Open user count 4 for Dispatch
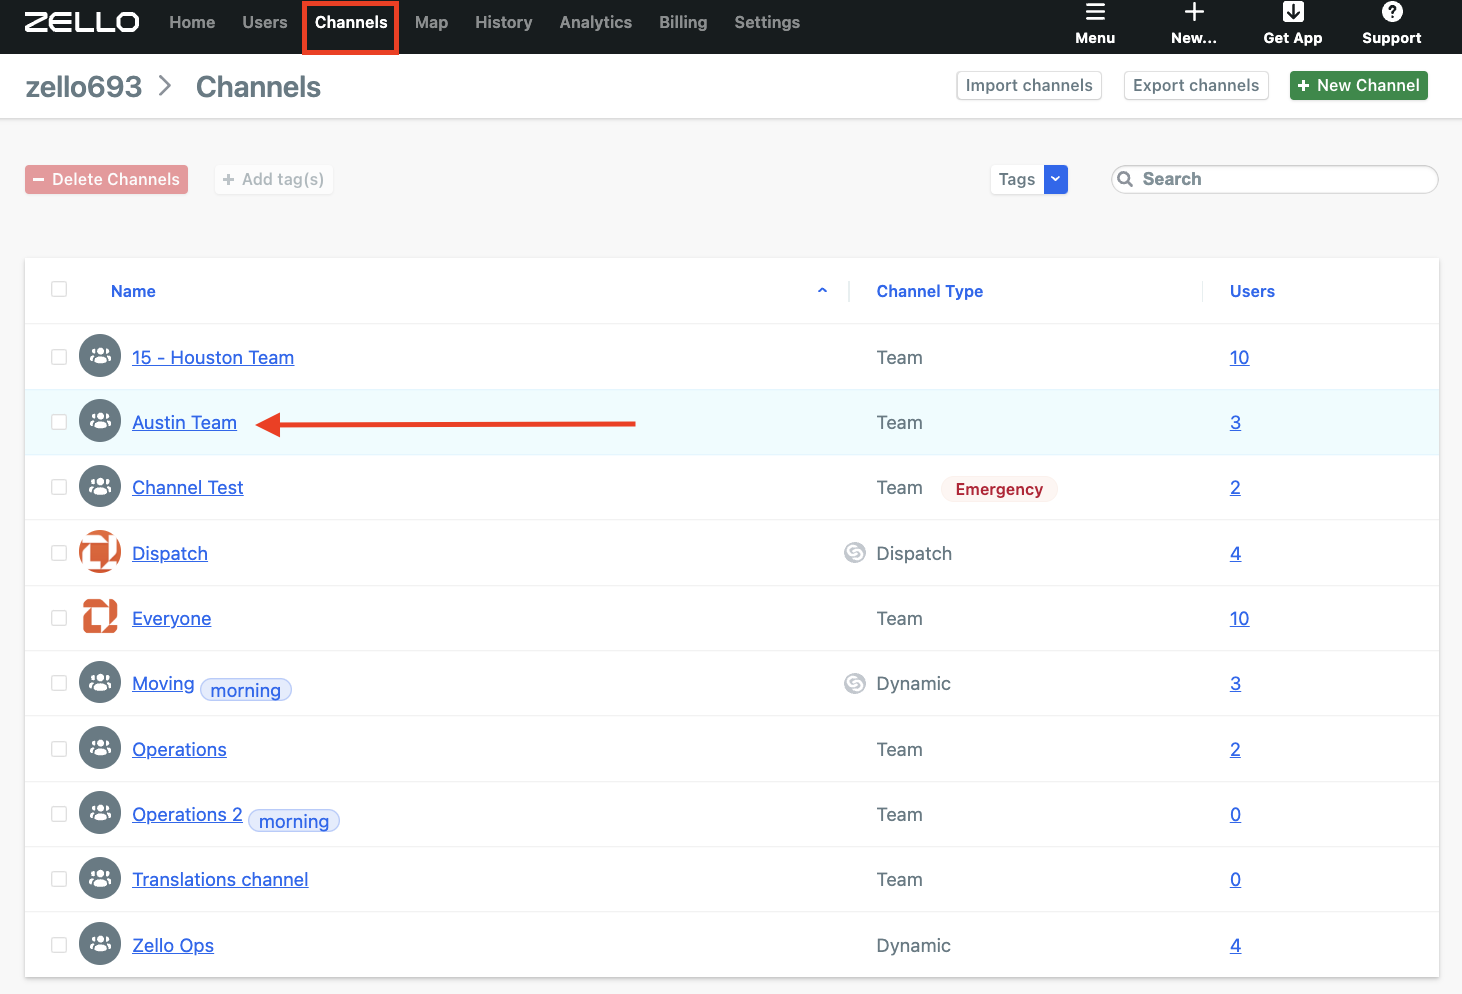The image size is (1462, 994). [x=1235, y=553]
